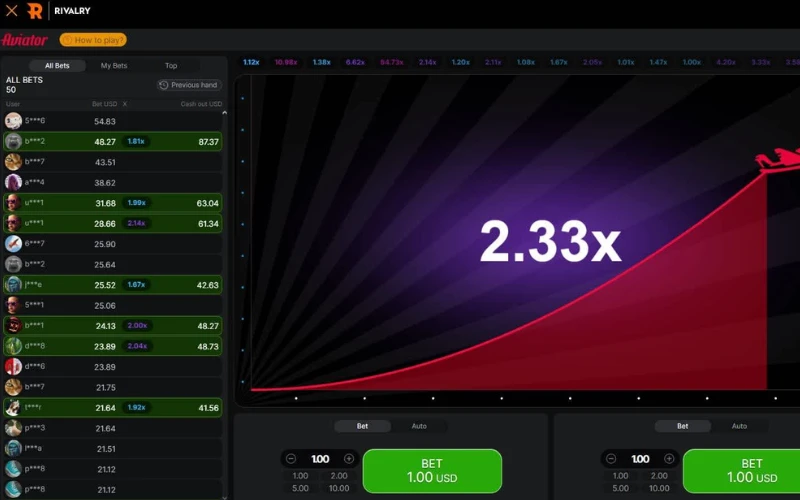
Task: Switch to the My Bets tab
Action: [114, 66]
